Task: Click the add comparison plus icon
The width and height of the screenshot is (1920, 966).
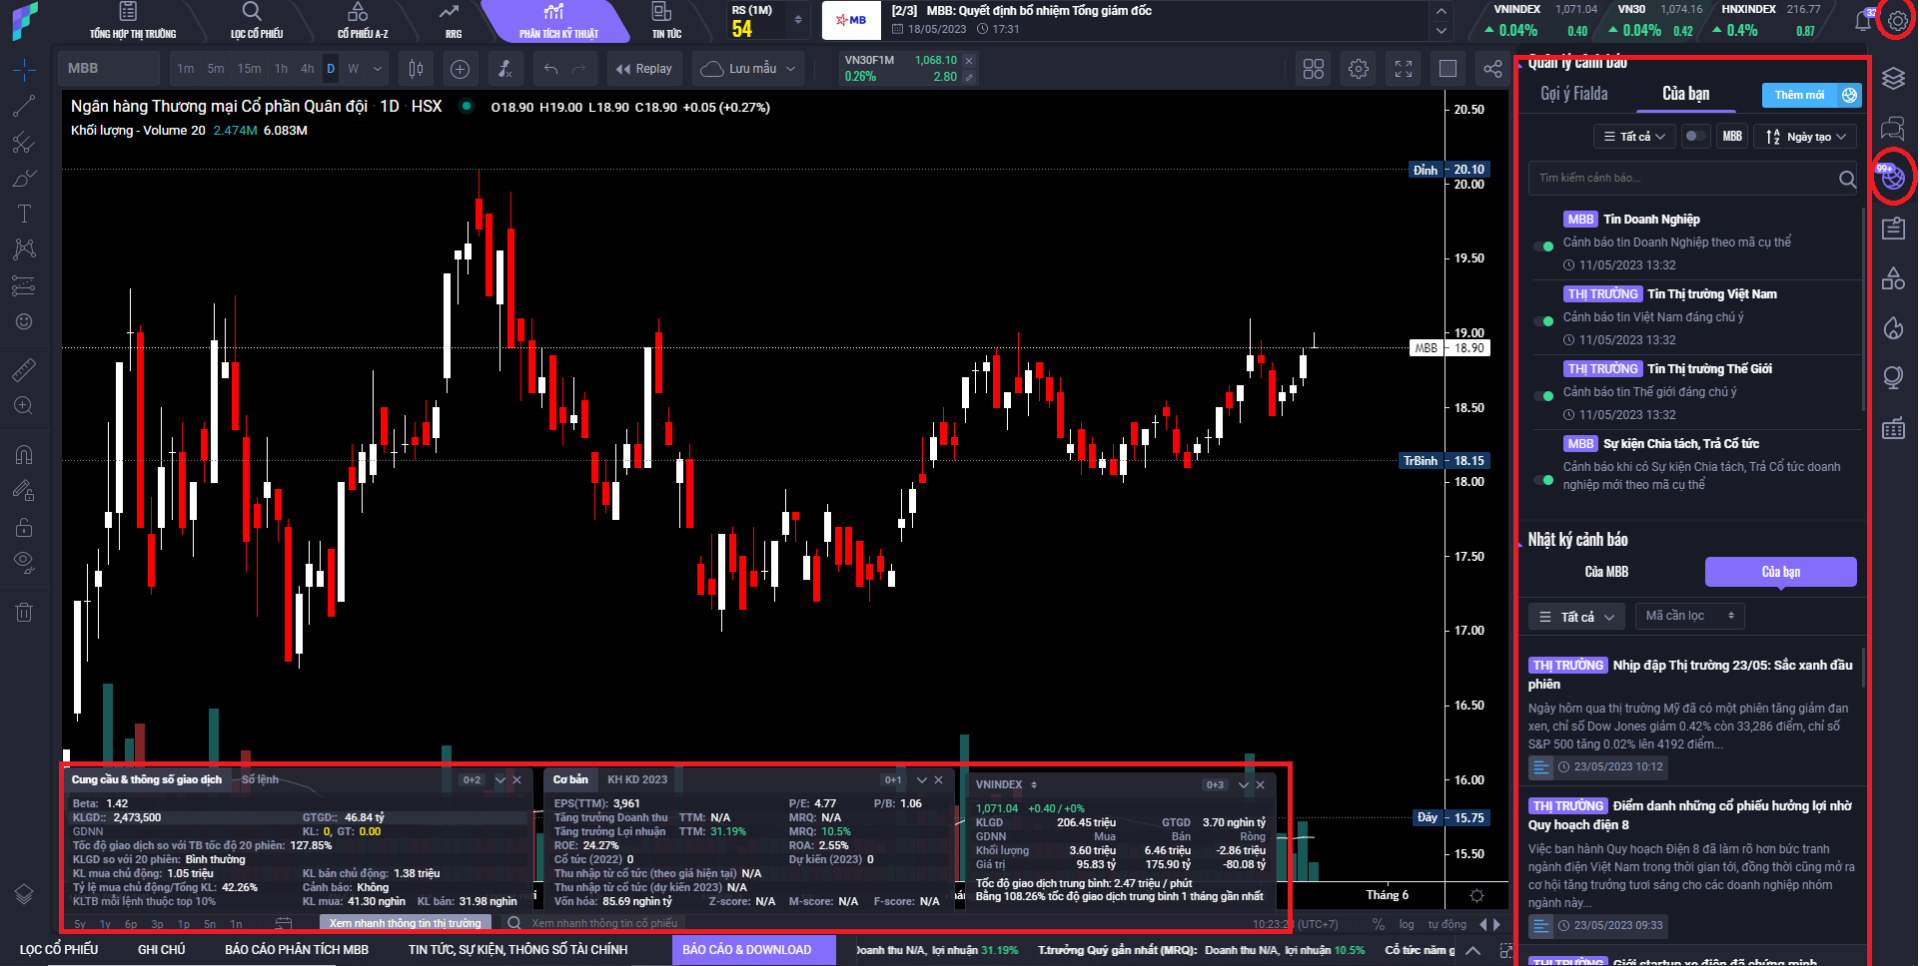Action: click(x=460, y=69)
